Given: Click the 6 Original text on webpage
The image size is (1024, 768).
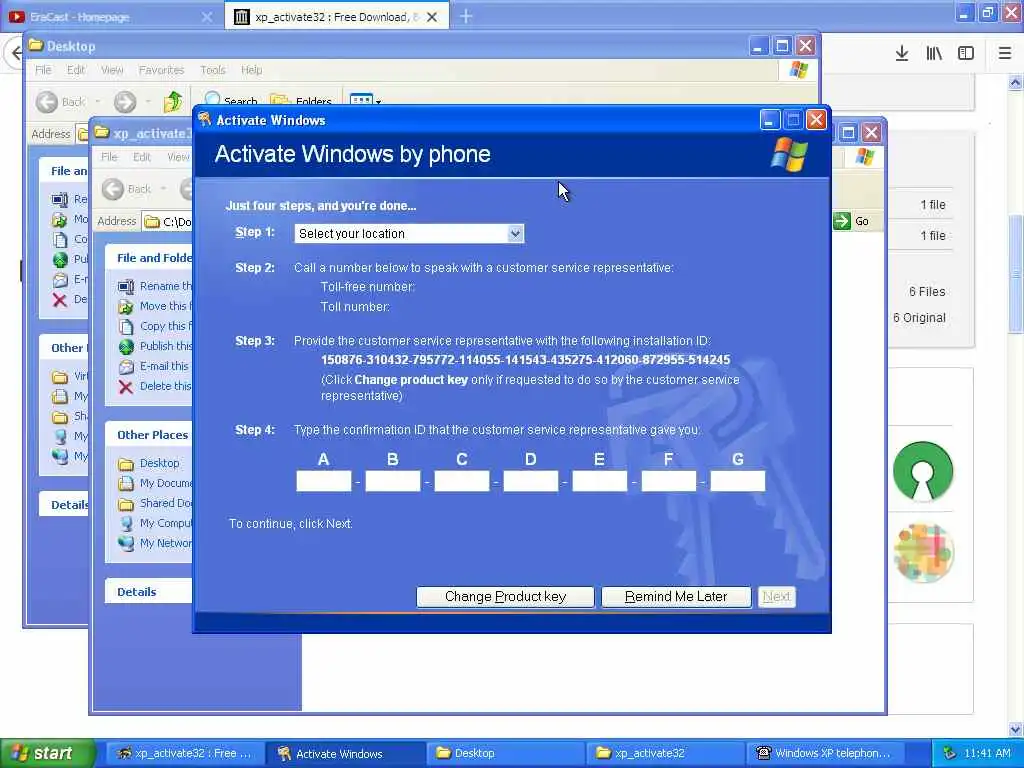Looking at the screenshot, I should pyautogui.click(x=920, y=318).
